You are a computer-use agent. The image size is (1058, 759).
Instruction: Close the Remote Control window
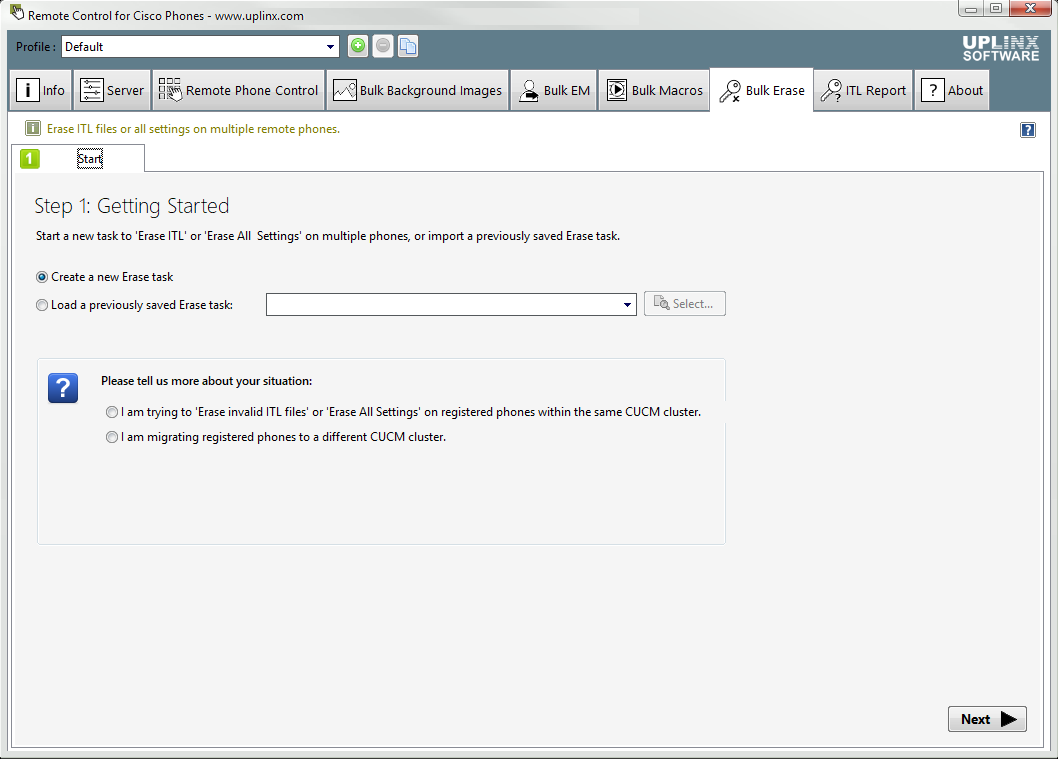(1030, 9)
